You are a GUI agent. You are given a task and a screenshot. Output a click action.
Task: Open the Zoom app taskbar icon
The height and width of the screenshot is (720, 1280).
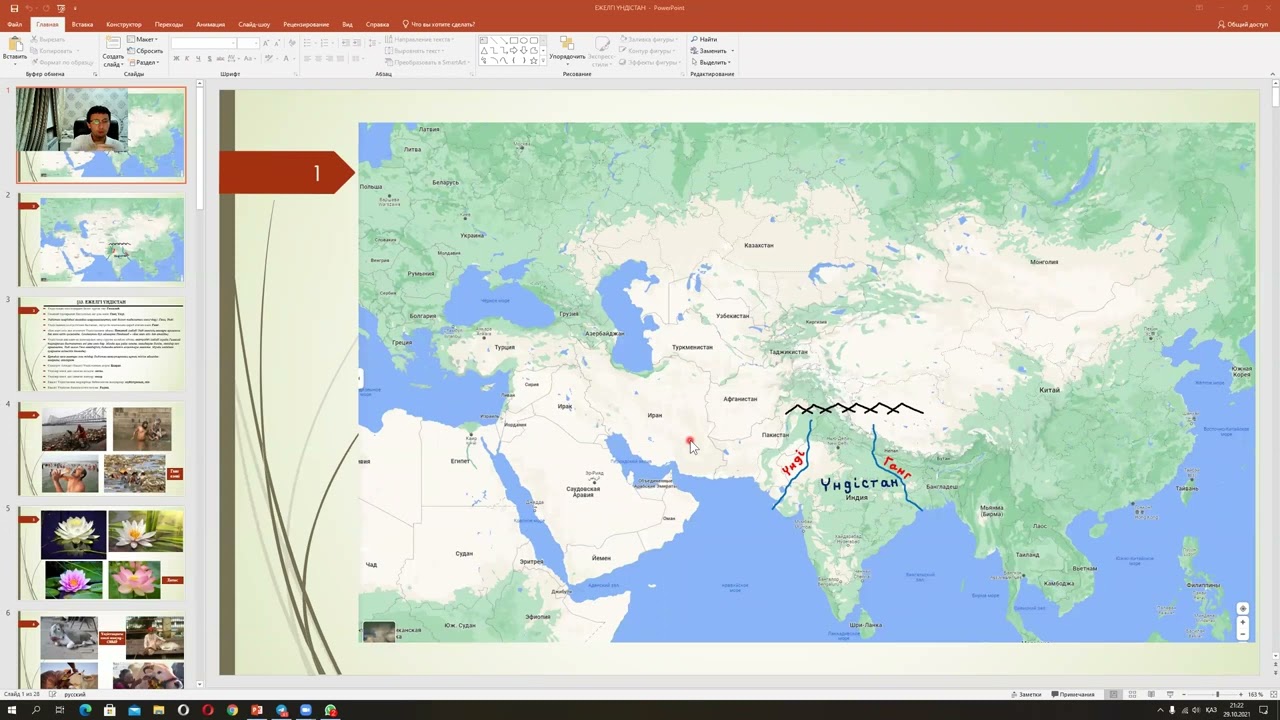[306, 710]
